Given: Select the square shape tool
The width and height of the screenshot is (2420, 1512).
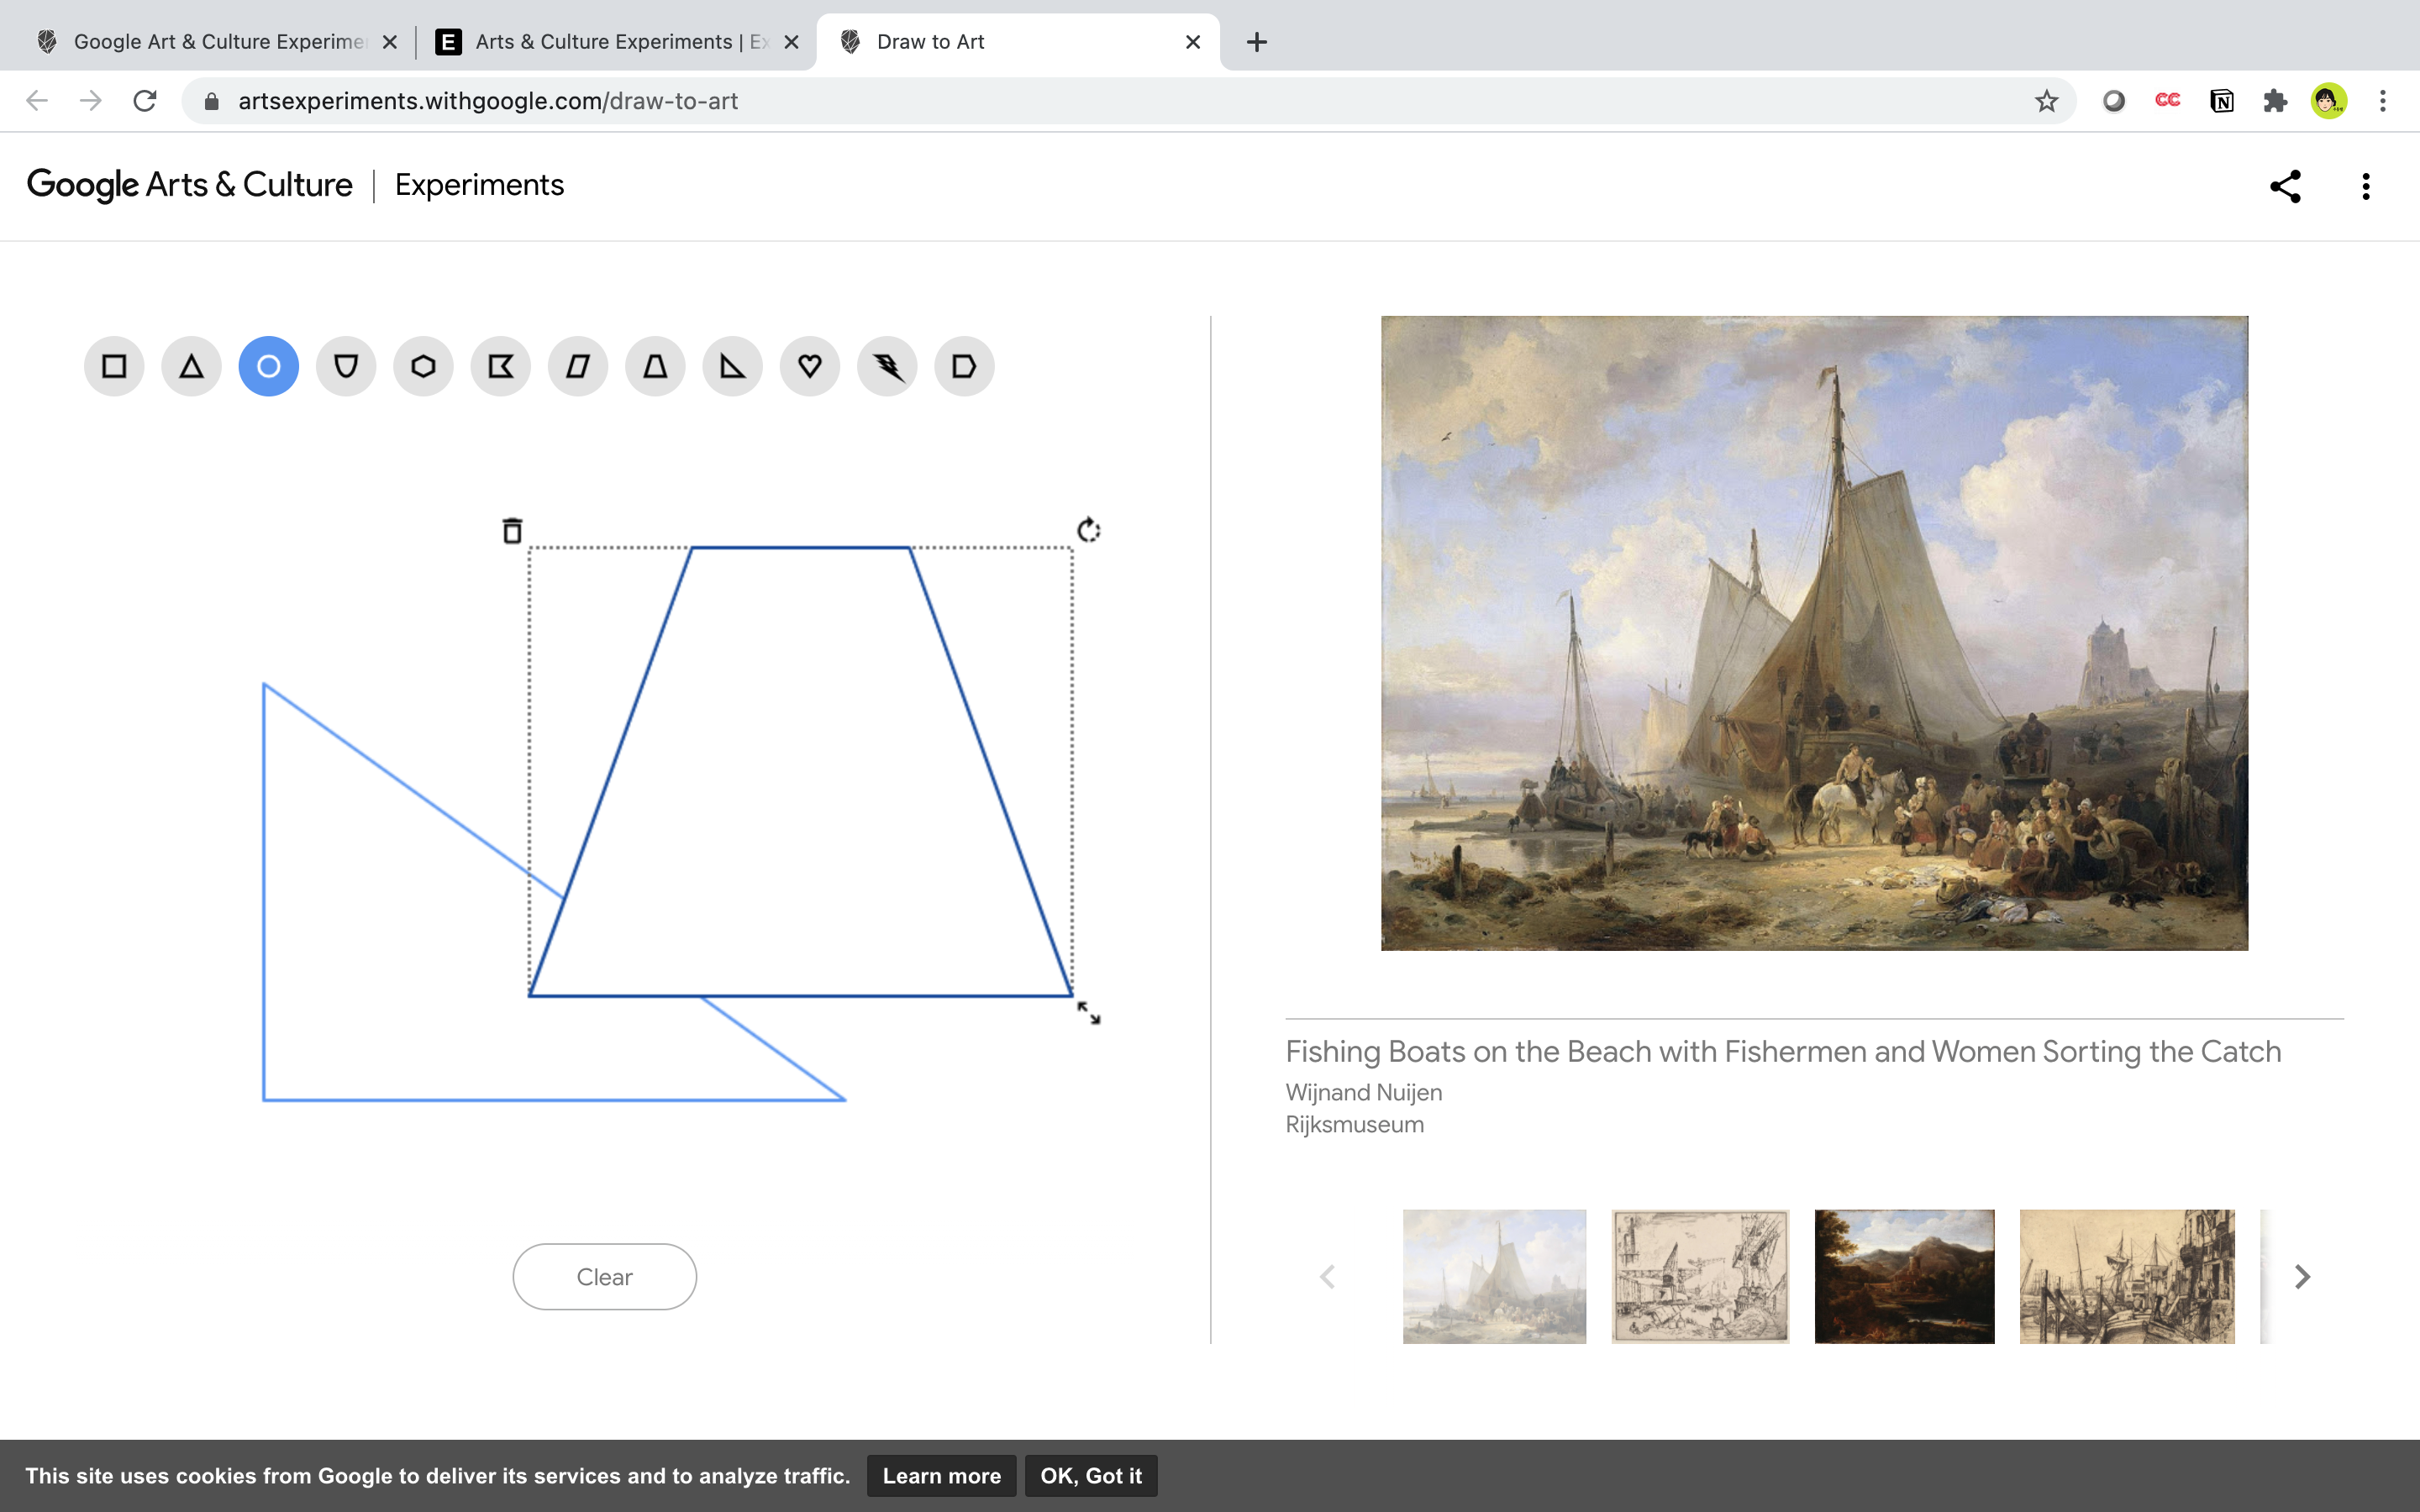Looking at the screenshot, I should [x=114, y=367].
